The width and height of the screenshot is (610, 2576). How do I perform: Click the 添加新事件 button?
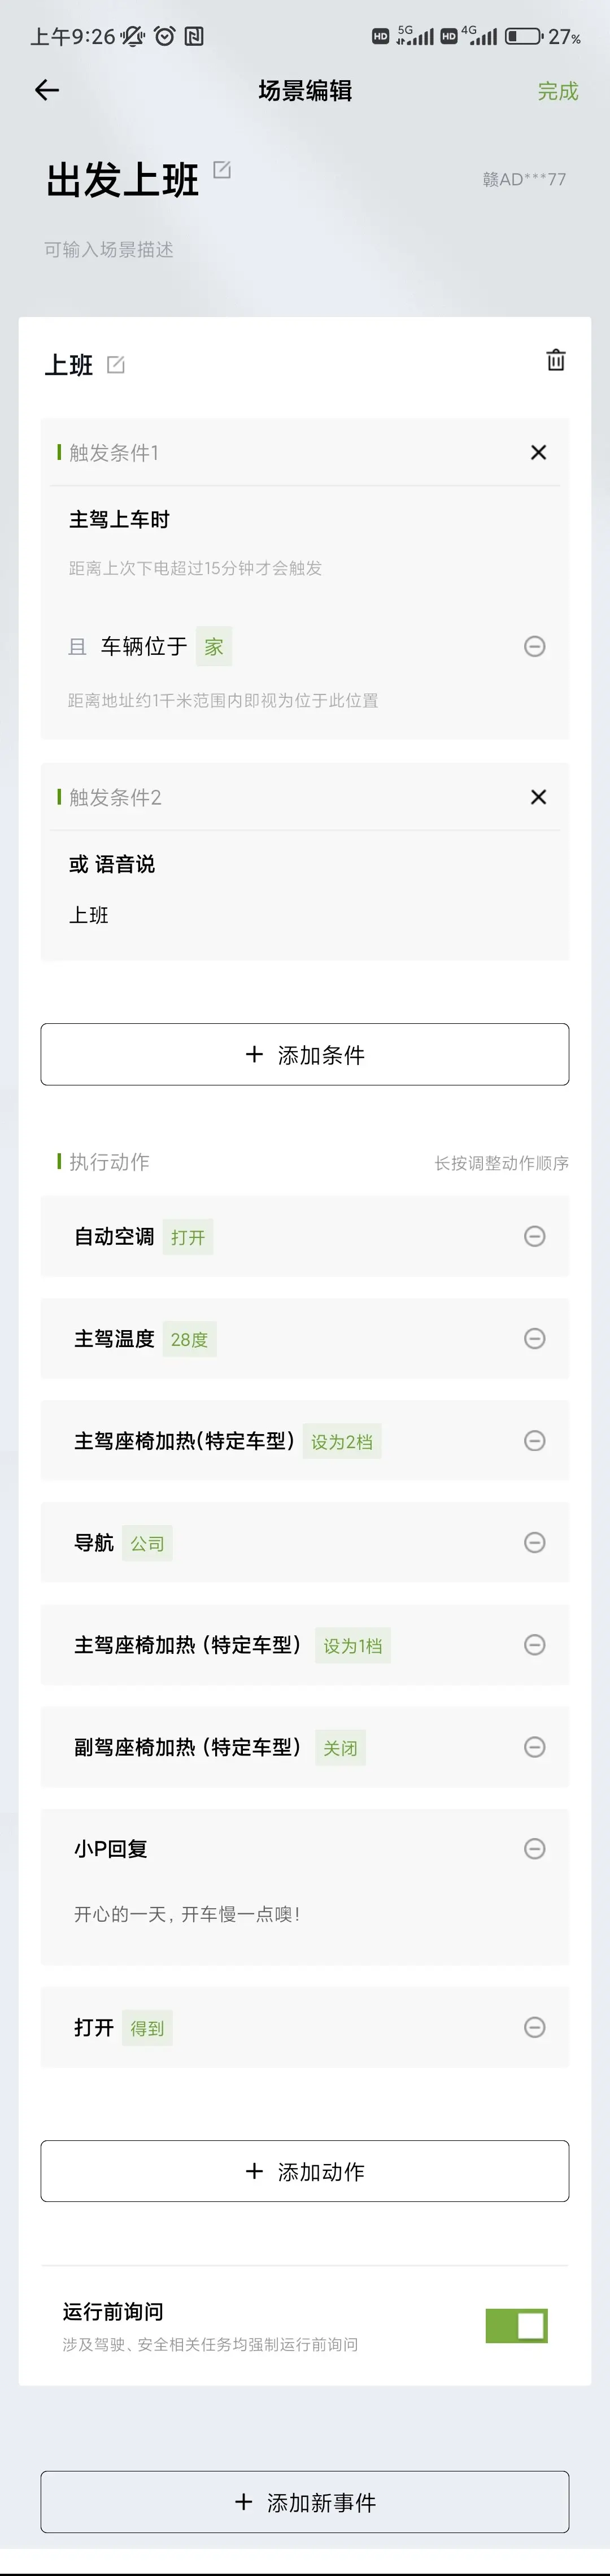[305, 2502]
